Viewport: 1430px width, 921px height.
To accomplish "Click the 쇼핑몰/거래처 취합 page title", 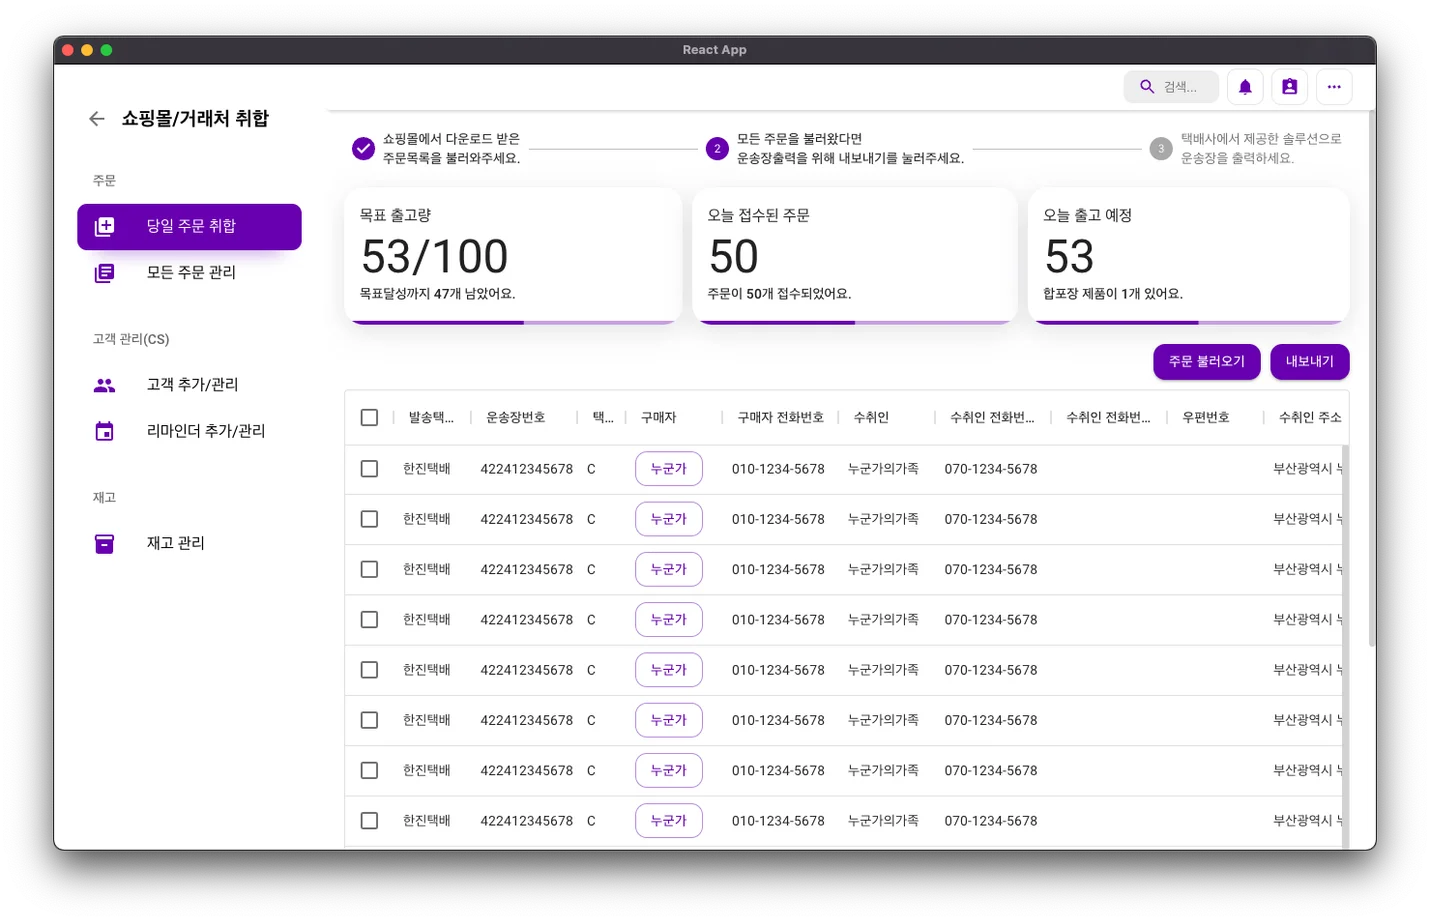I will tap(195, 119).
